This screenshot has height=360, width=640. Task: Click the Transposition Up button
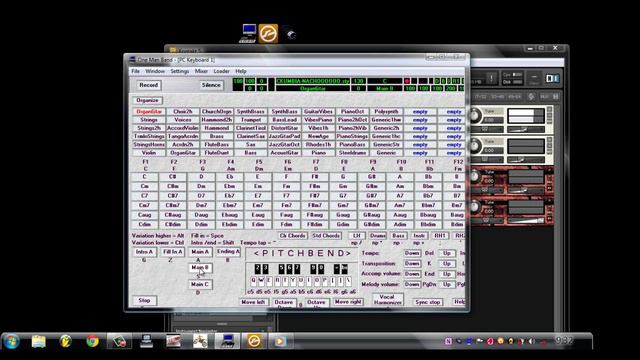click(x=447, y=263)
